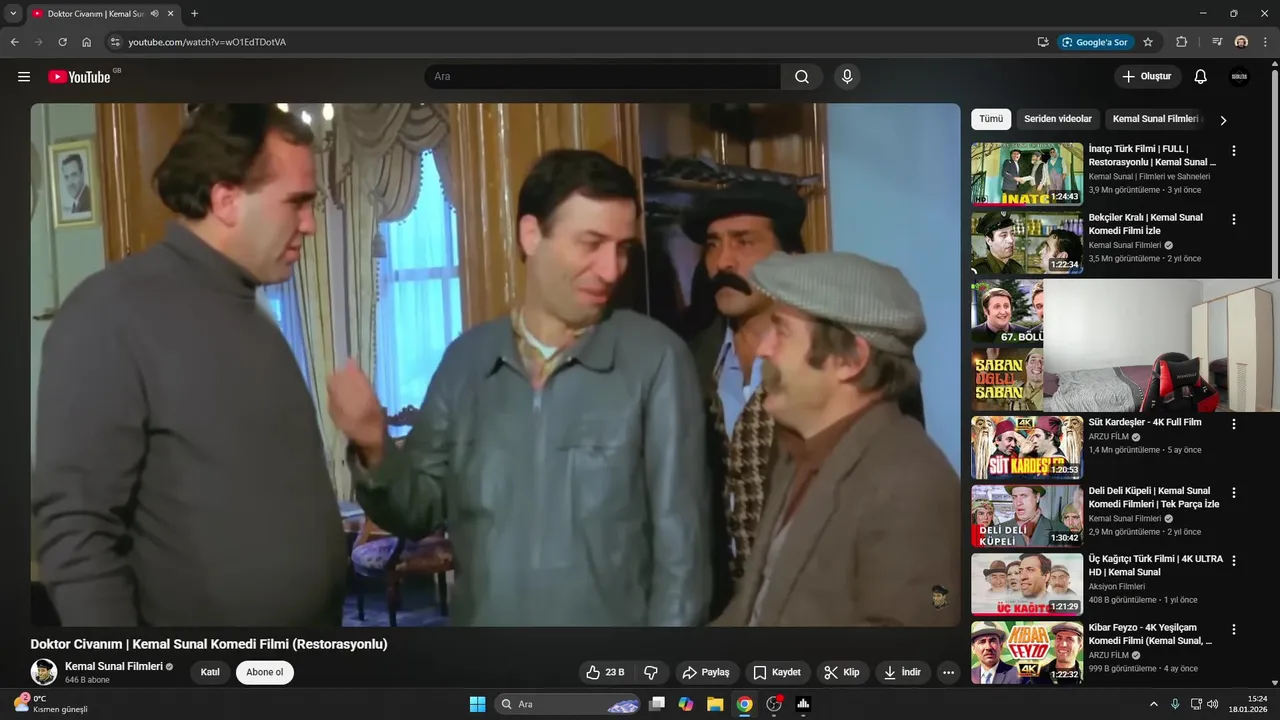Open Task View on taskbar
The width and height of the screenshot is (1280, 720).
pos(657,704)
